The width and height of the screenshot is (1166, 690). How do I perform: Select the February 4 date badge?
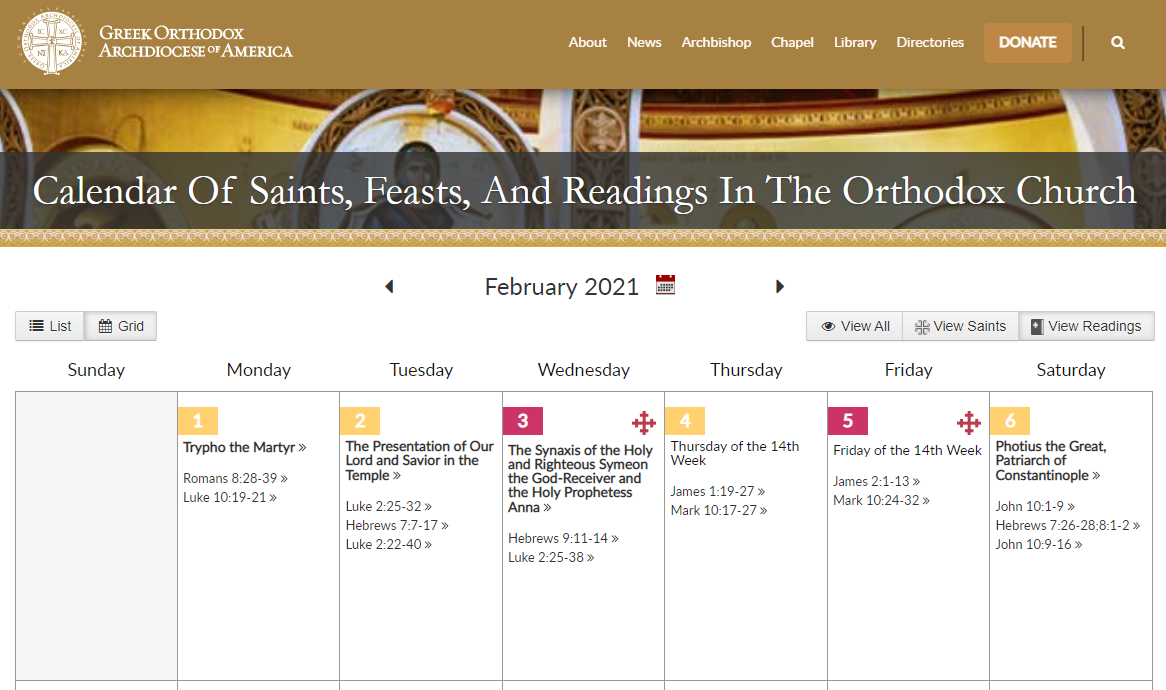pos(685,421)
